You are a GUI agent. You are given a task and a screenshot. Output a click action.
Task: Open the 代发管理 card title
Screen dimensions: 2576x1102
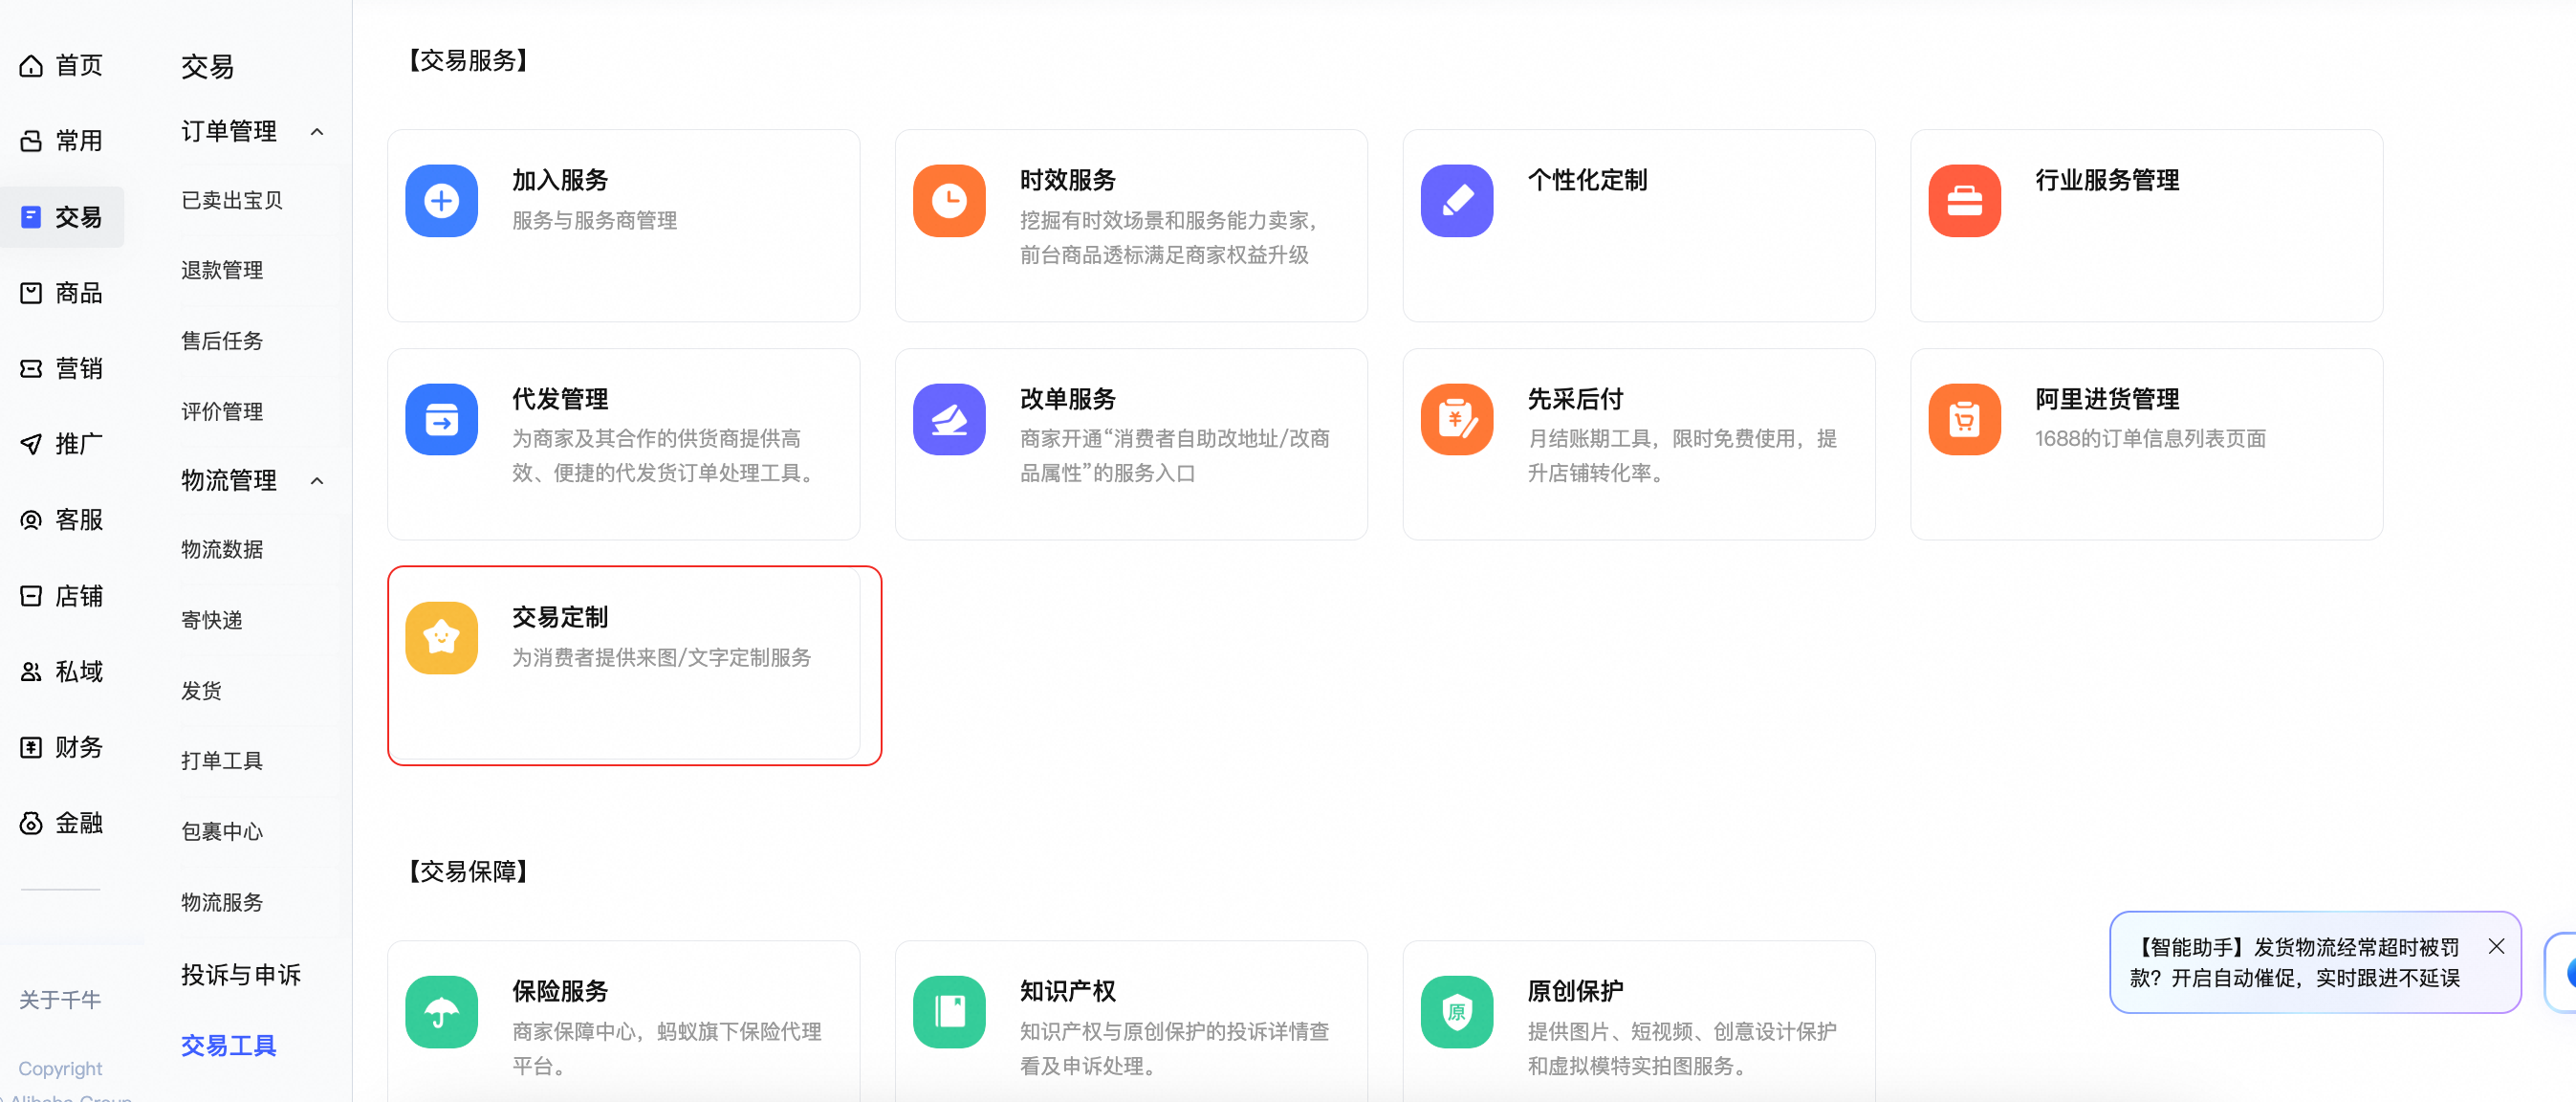tap(560, 400)
